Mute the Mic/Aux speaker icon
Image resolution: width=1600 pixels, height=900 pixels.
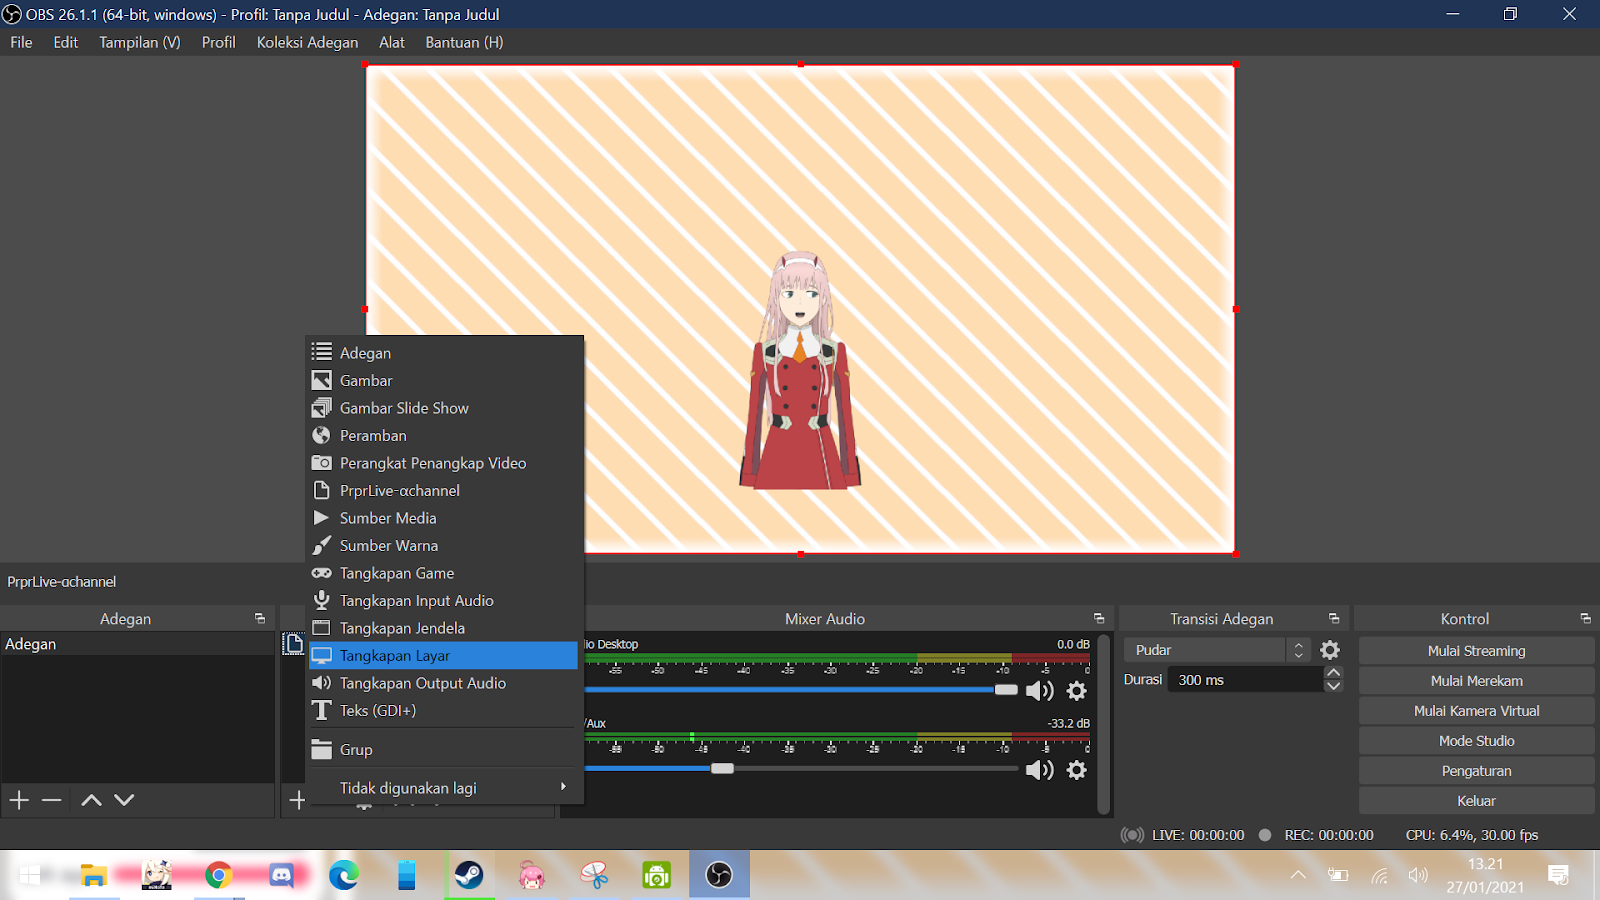coord(1040,770)
